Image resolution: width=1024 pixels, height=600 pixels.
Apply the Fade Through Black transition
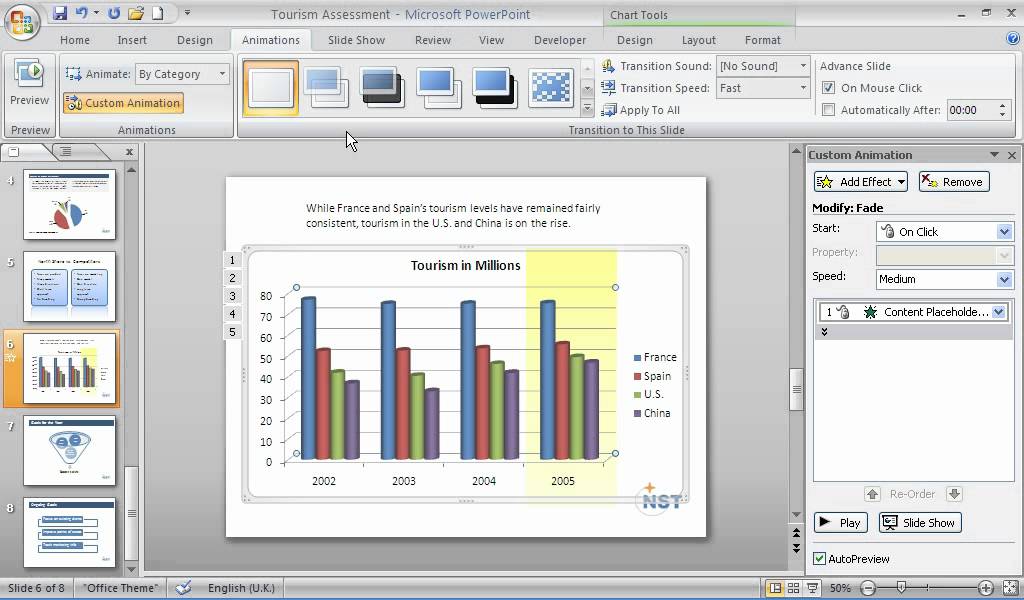pos(382,87)
